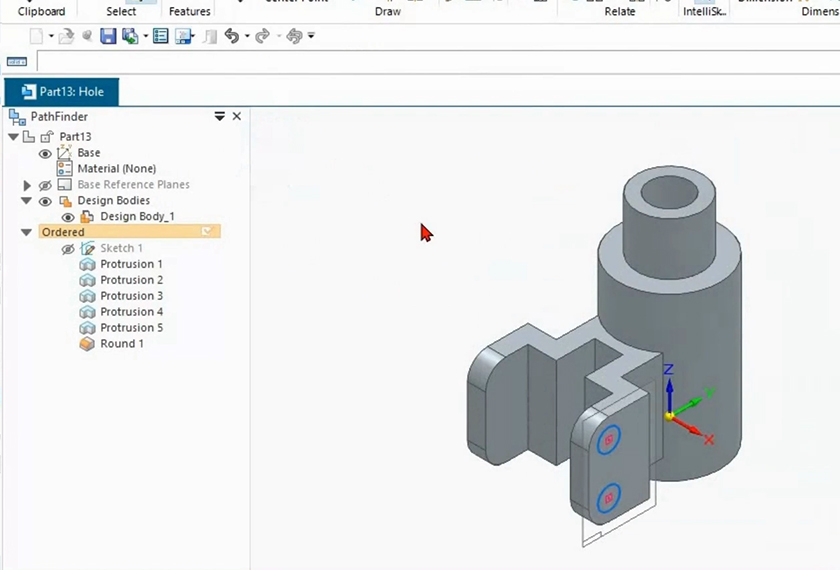840x570 pixels.
Task: Toggle visibility of Sketch 1
Action: [x=68, y=249]
